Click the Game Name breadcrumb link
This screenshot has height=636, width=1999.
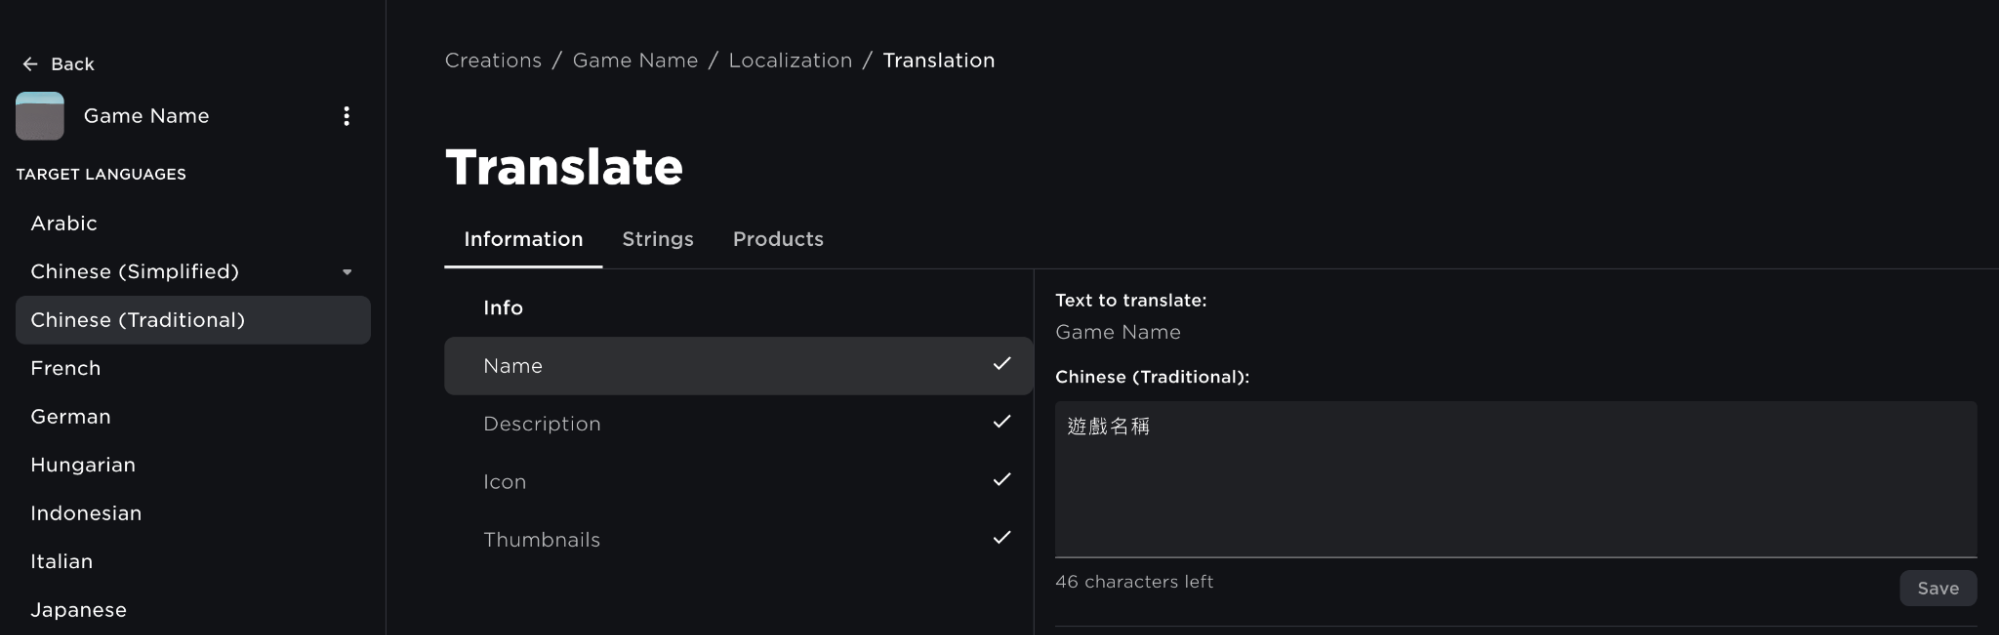[x=635, y=60]
